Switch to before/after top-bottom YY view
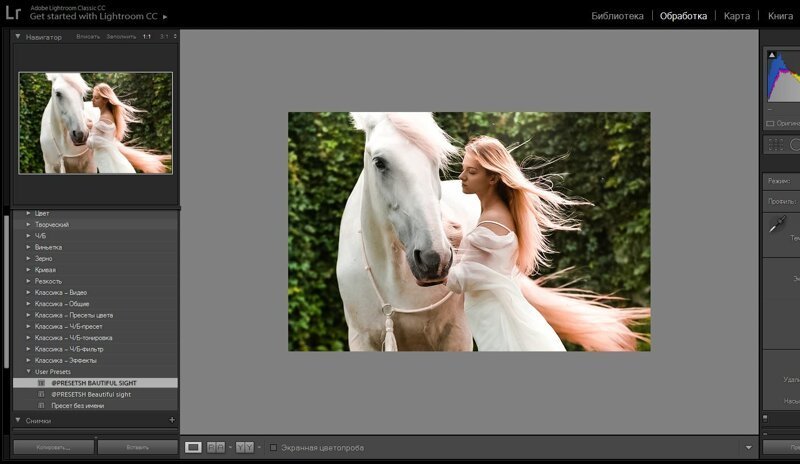 pyautogui.click(x=244, y=447)
